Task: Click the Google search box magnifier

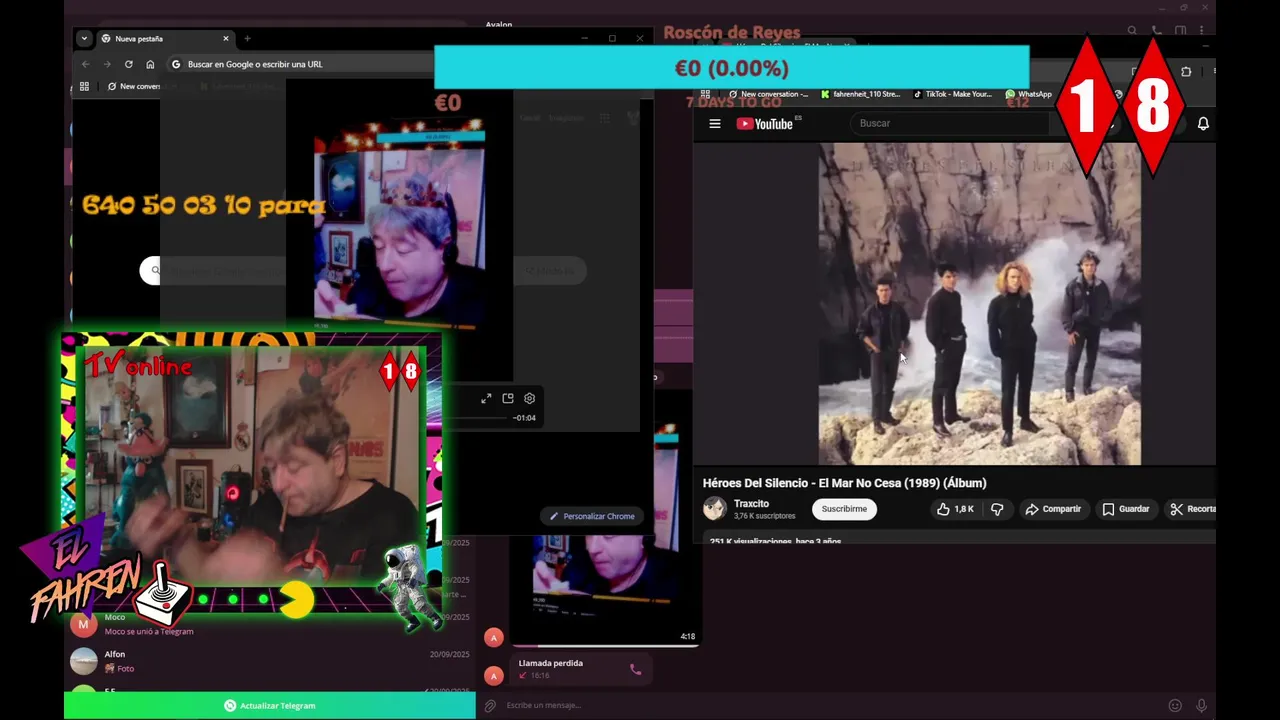Action: click(x=154, y=270)
